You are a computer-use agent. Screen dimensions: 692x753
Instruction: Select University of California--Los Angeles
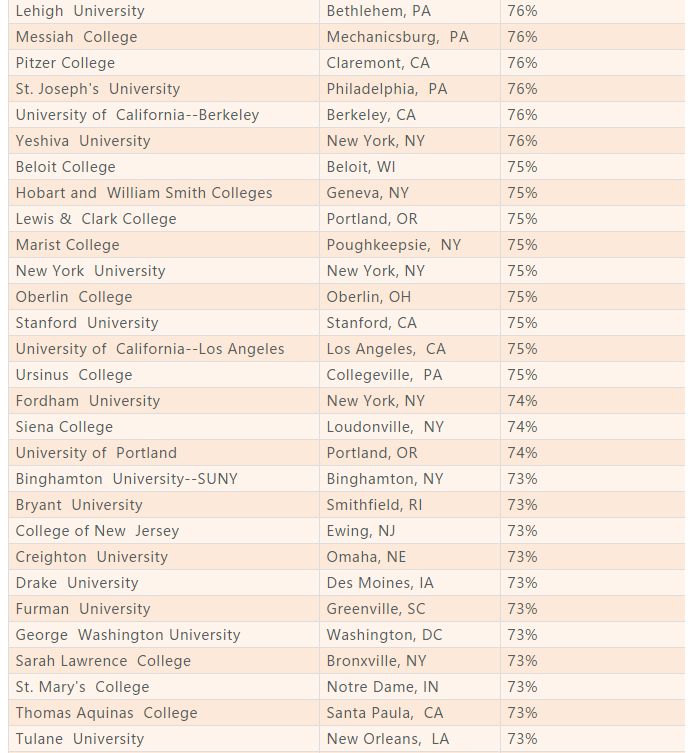click(150, 348)
